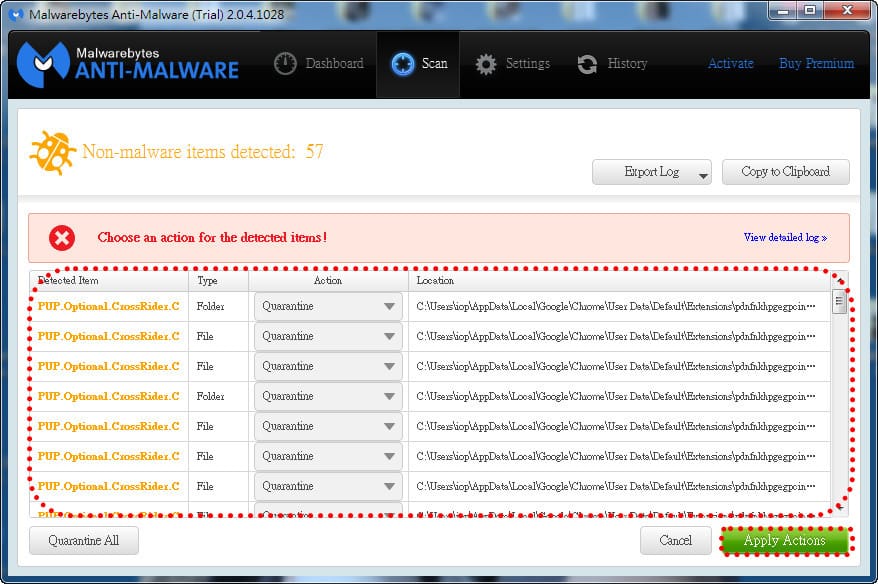
Task: Minimize the Malwarebytes window
Action: tap(783, 11)
